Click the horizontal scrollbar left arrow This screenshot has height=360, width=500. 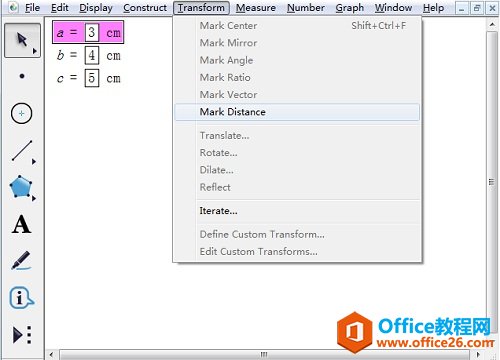[x=51, y=355]
